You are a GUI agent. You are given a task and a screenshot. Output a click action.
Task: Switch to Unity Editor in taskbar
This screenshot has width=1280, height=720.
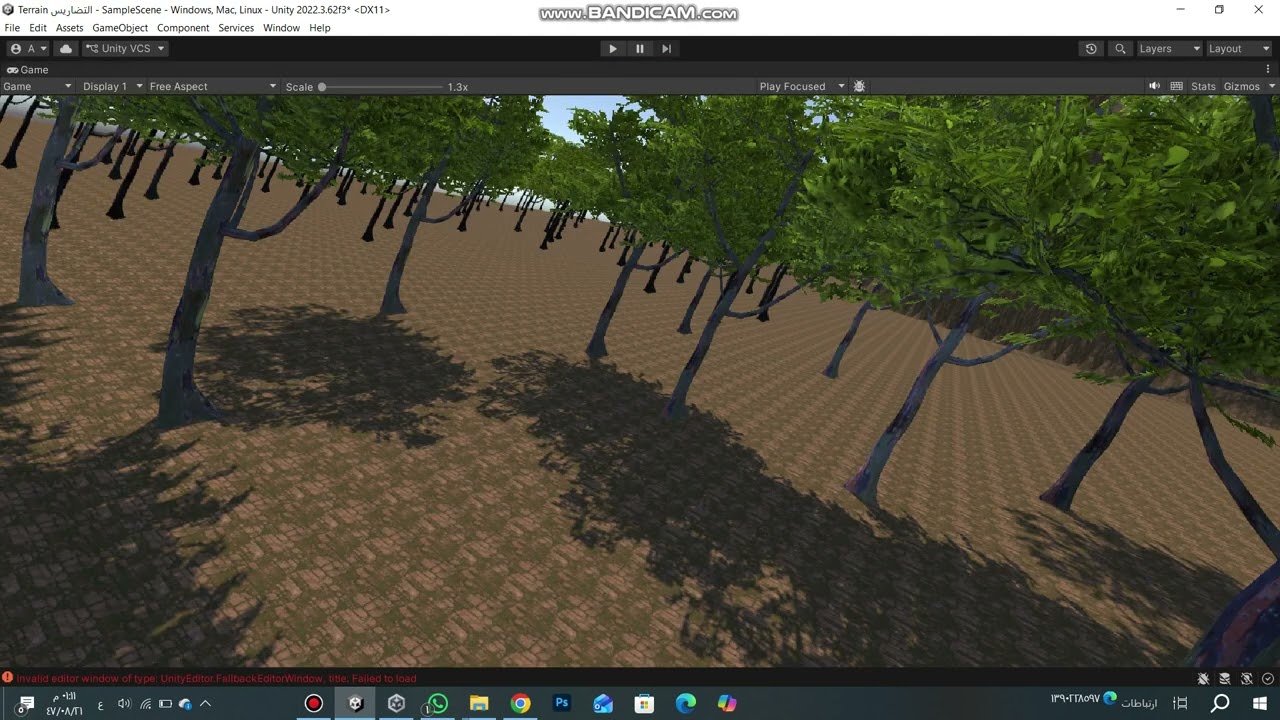tap(355, 703)
